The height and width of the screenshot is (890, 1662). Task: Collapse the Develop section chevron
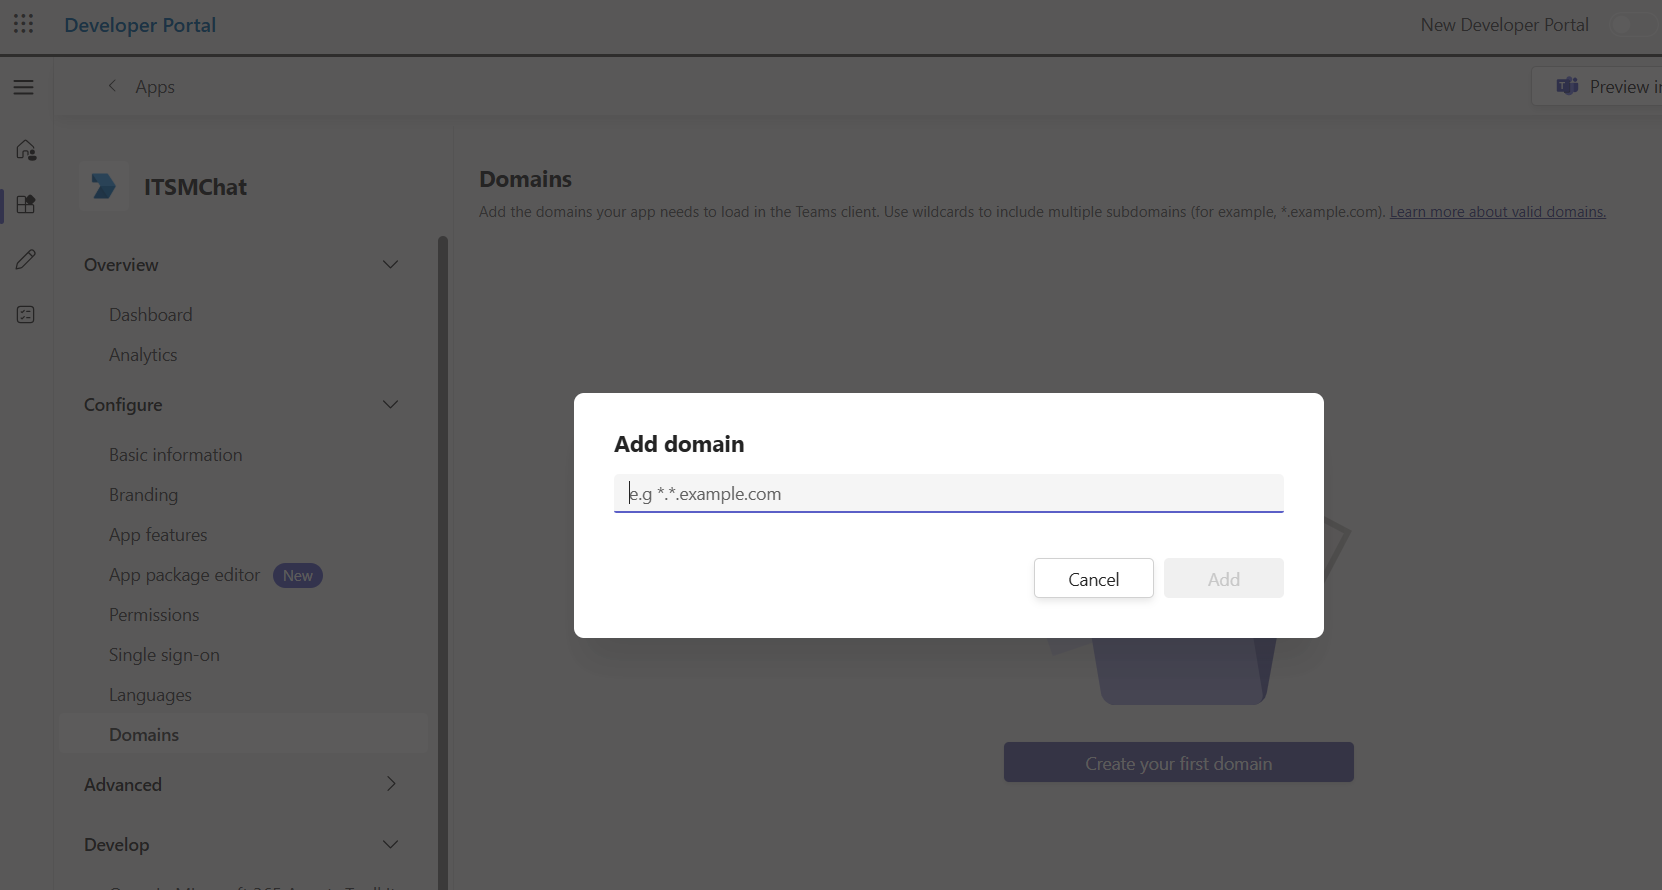click(390, 845)
